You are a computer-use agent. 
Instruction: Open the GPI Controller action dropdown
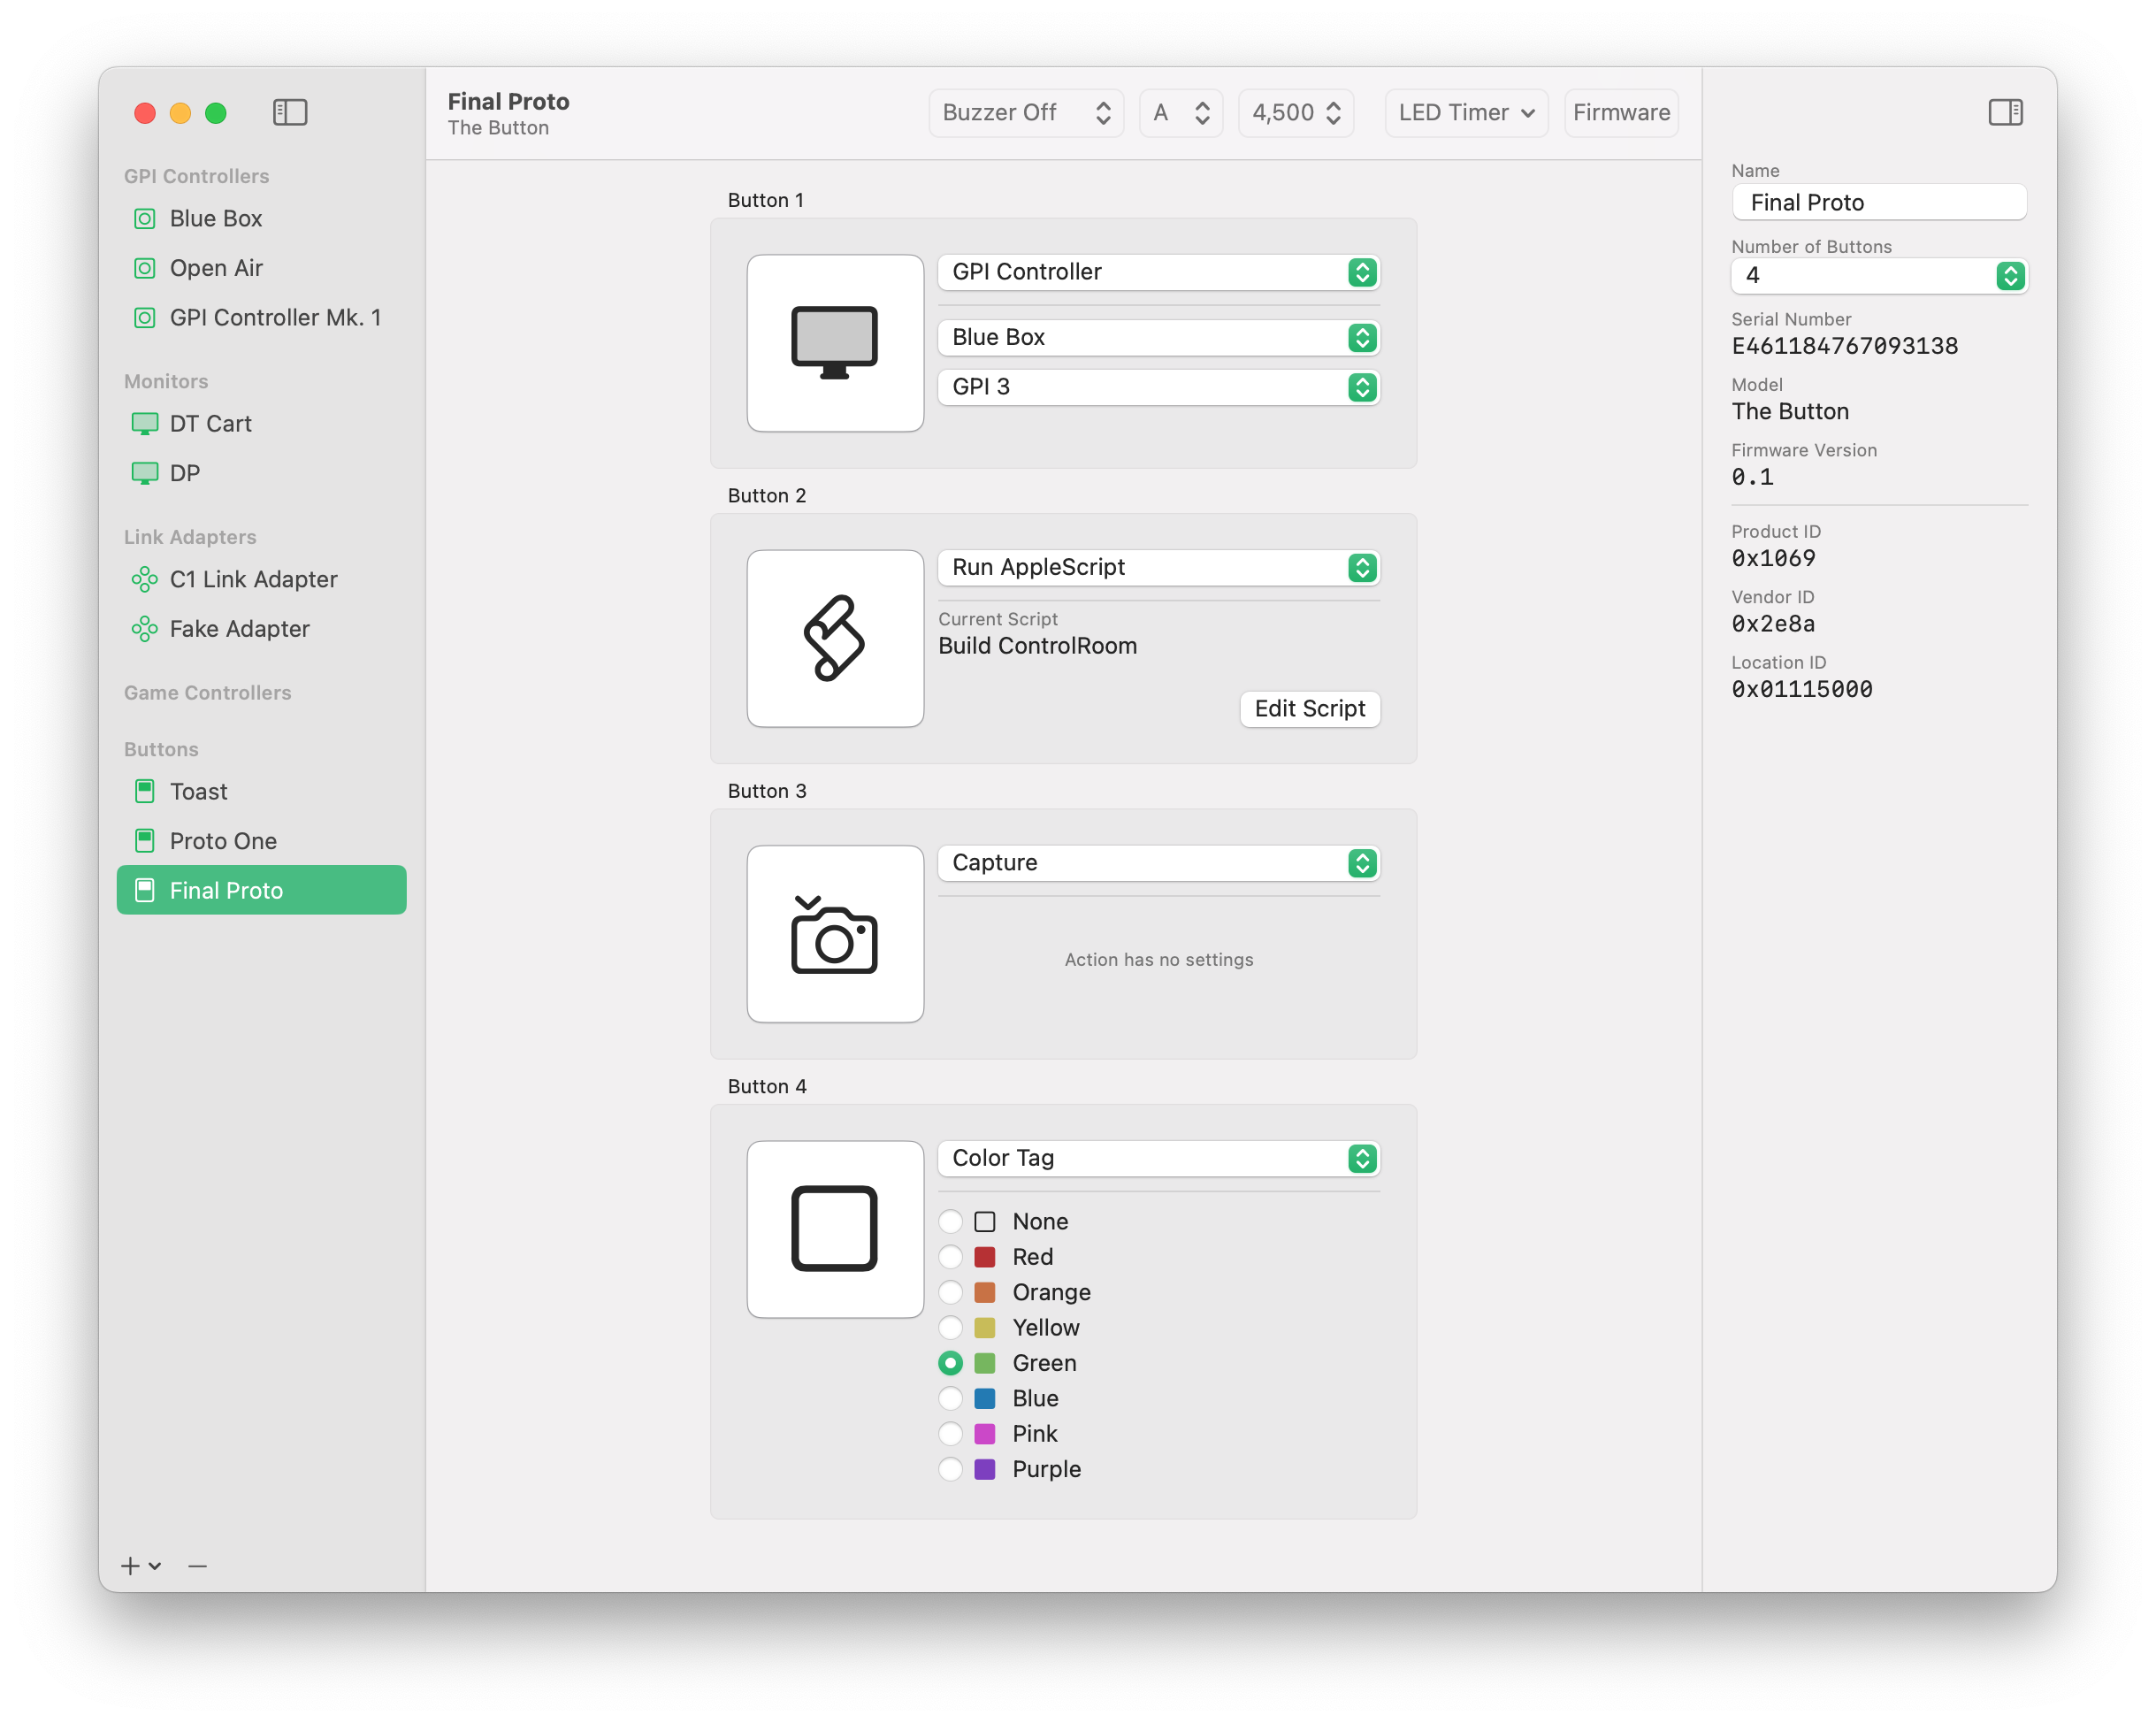[1158, 272]
